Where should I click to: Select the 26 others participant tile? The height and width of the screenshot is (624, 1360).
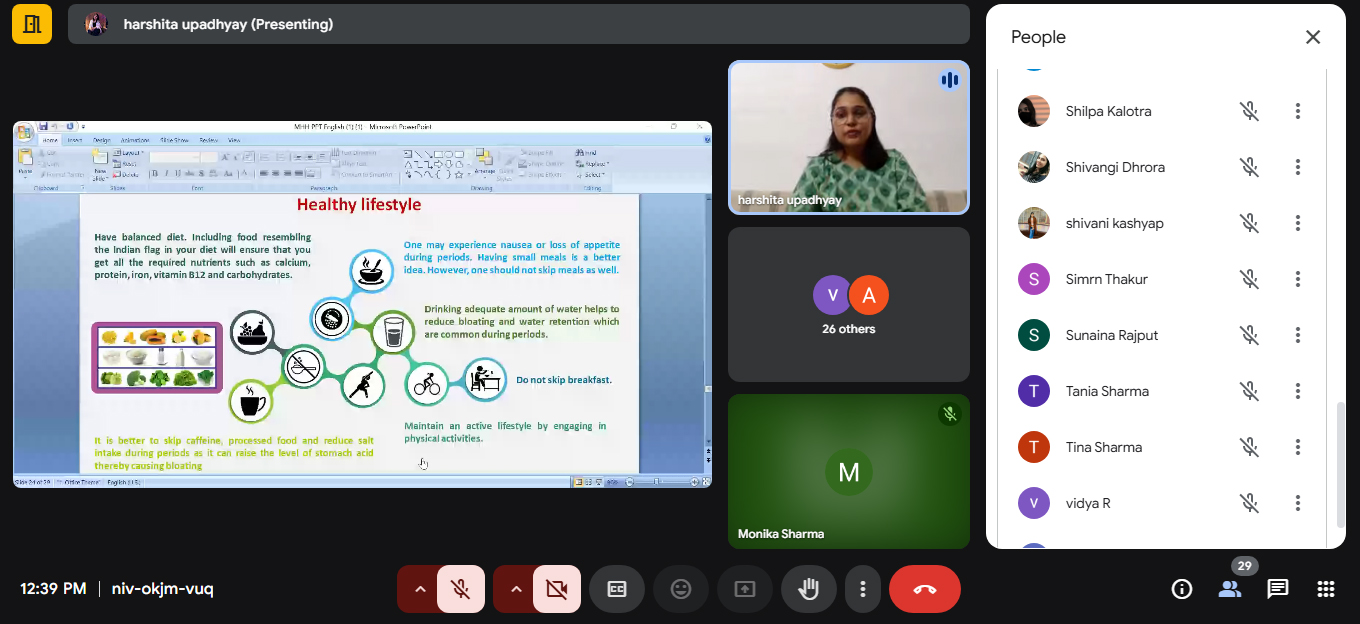(849, 304)
